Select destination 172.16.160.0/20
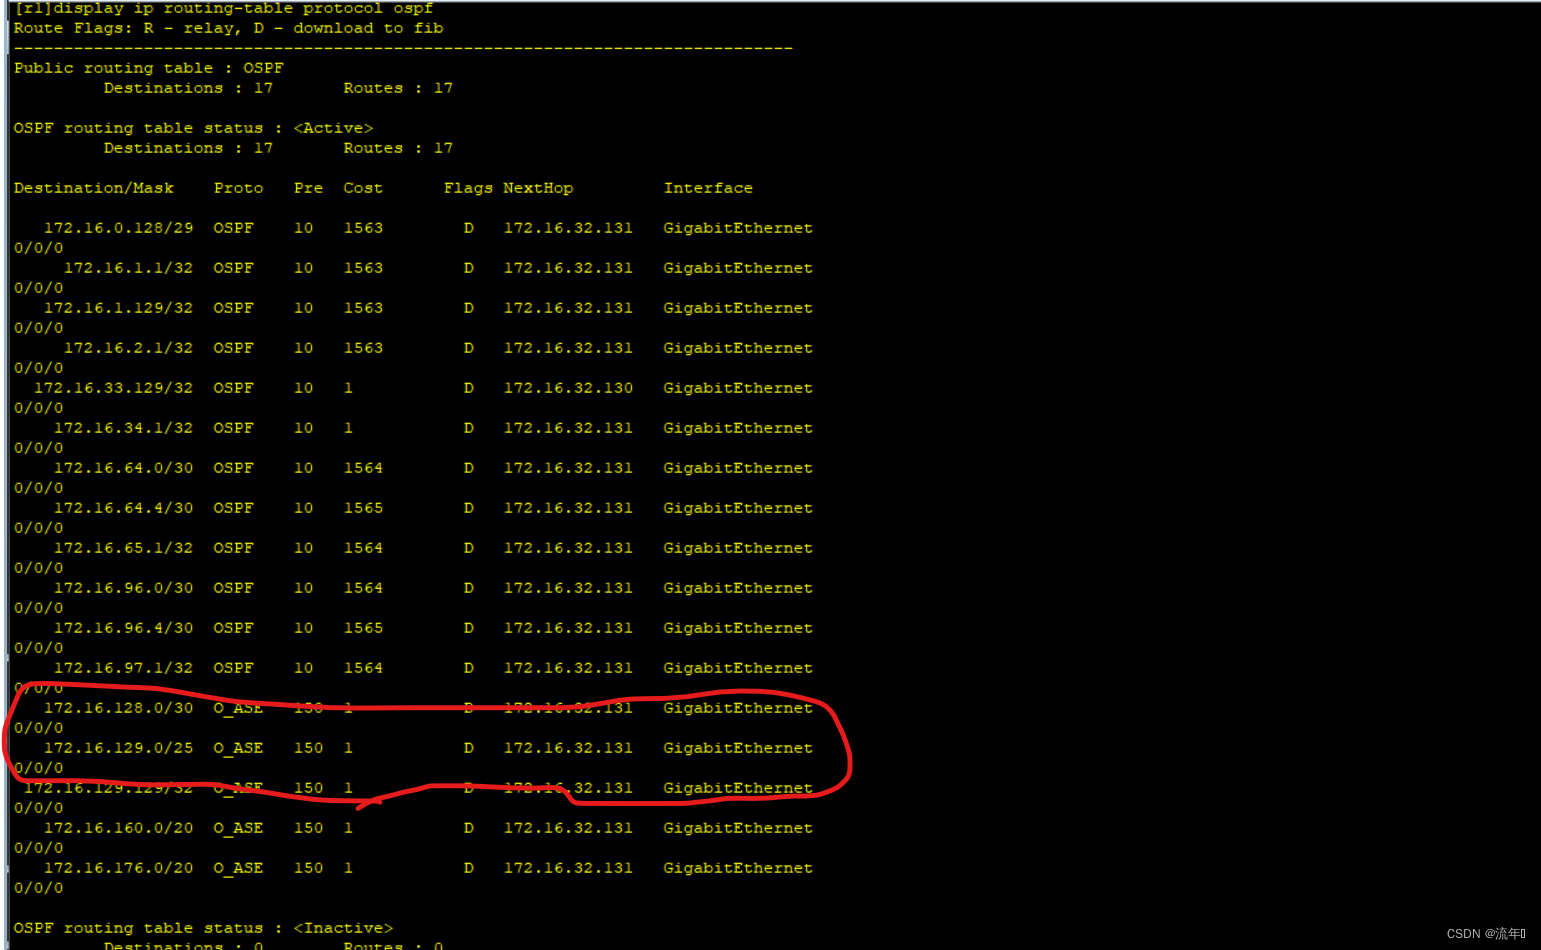1541x950 pixels. (118, 828)
